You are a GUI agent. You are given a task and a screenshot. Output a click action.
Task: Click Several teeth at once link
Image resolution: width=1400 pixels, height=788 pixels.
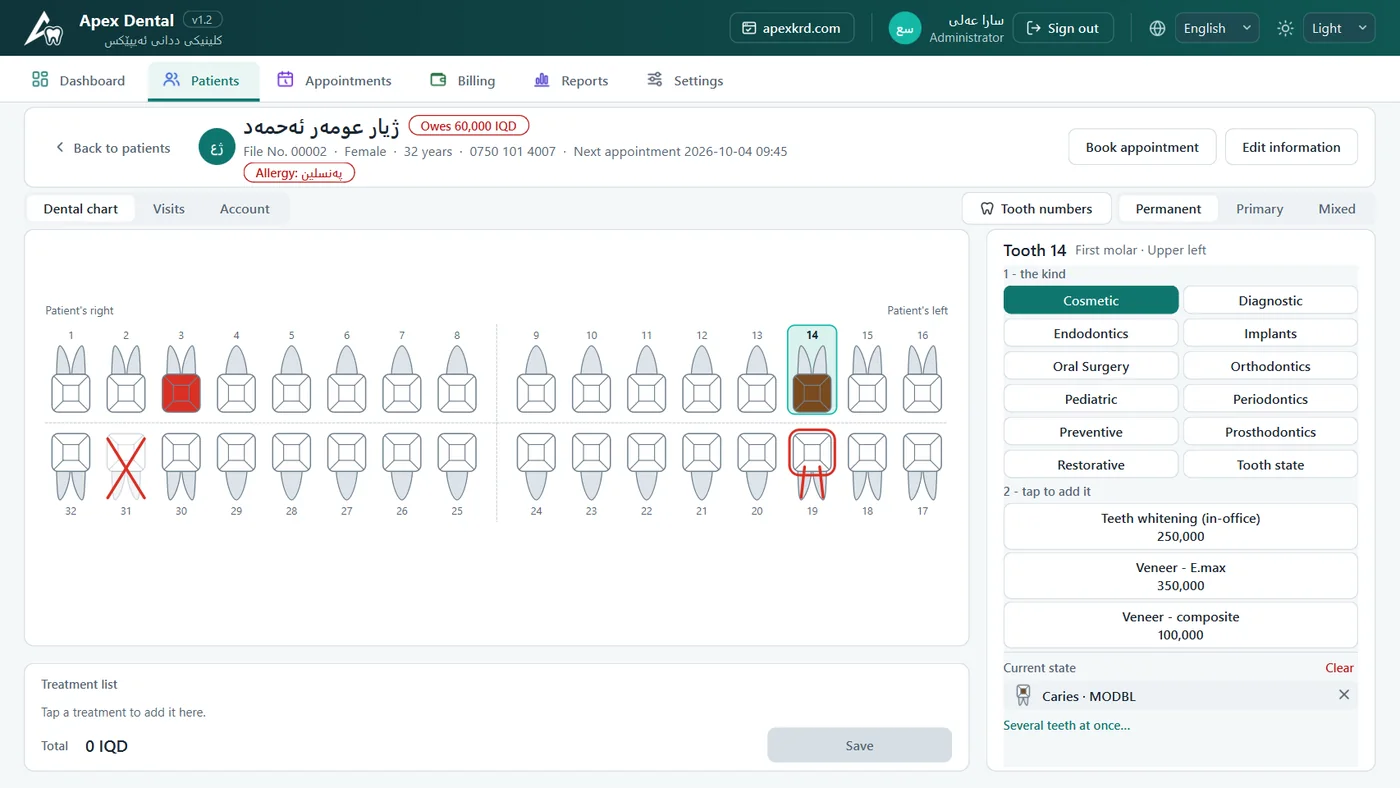[x=1067, y=725]
